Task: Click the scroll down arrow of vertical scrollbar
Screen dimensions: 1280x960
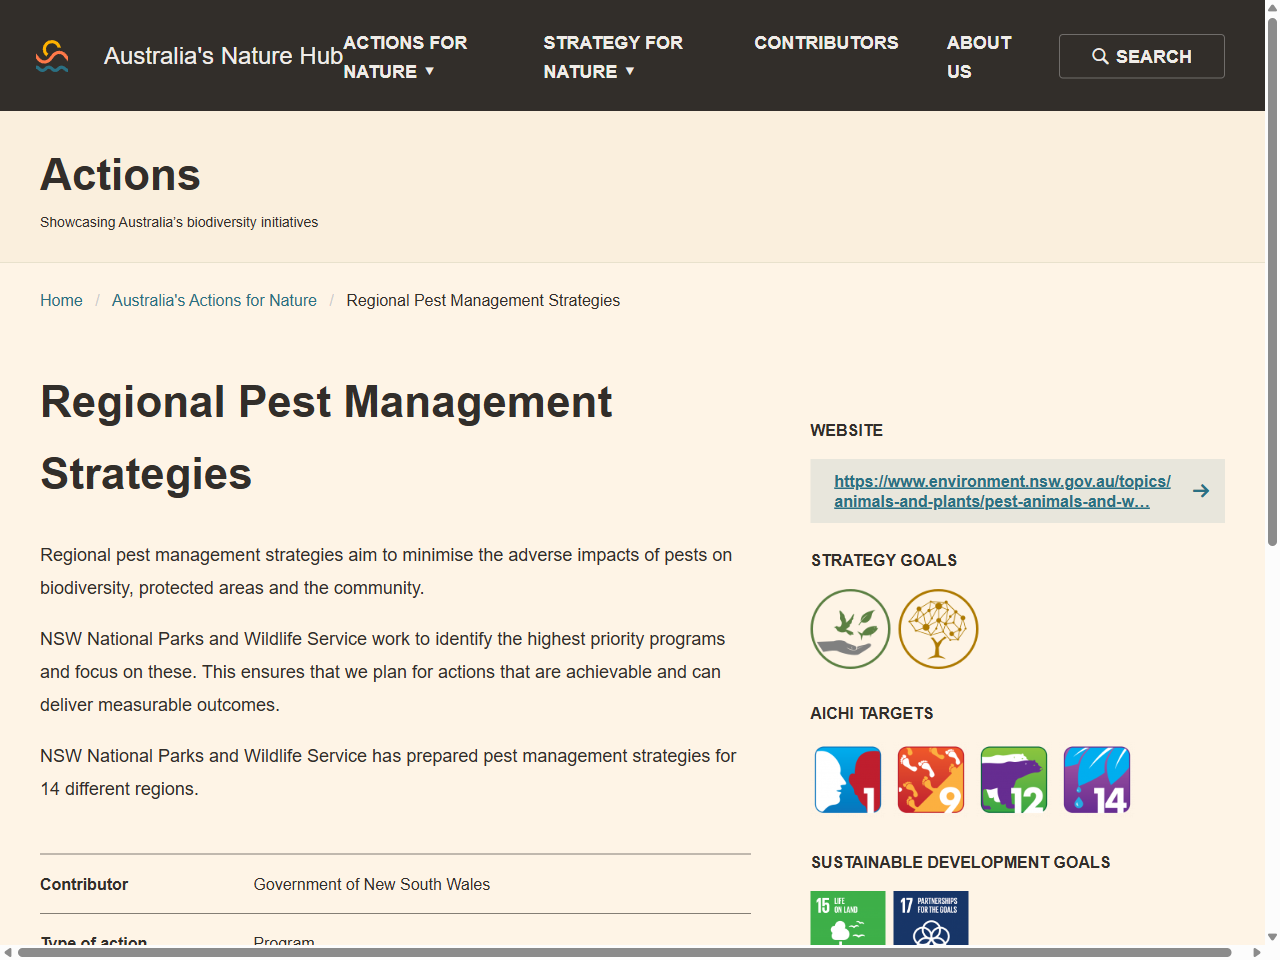Action: tap(1272, 938)
